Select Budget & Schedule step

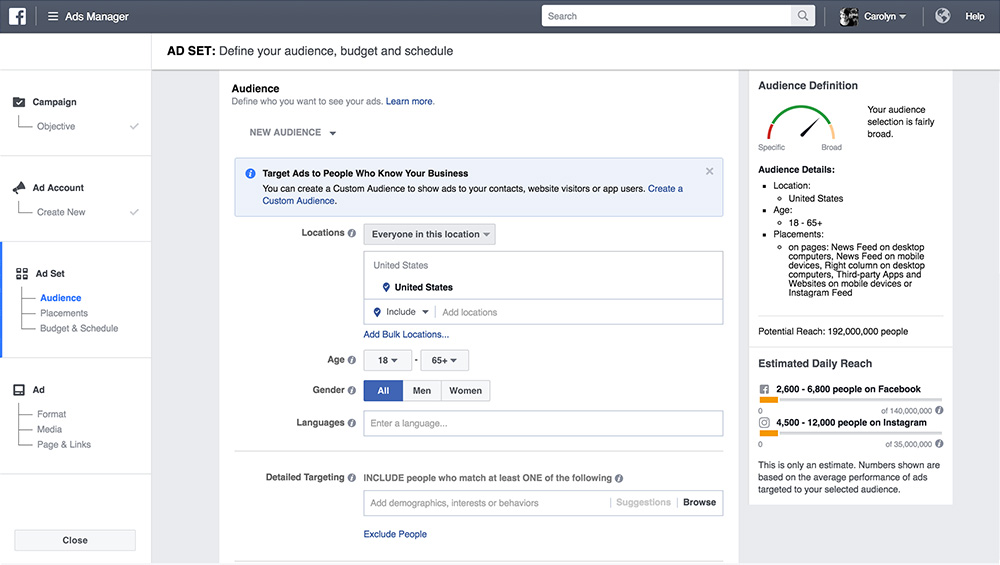coord(79,328)
